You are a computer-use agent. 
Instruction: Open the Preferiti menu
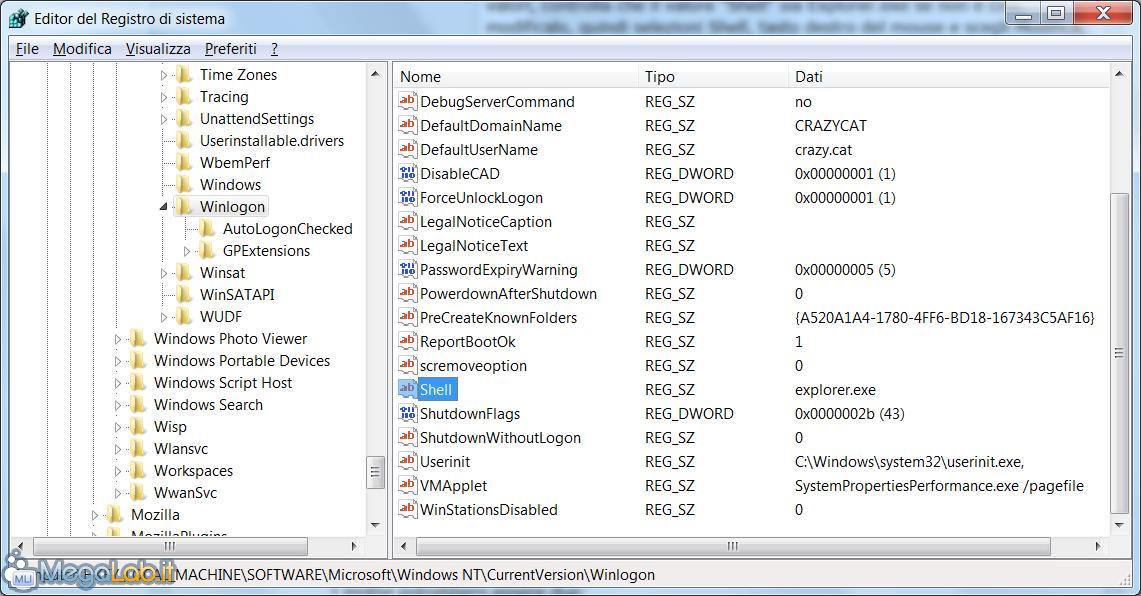coord(231,49)
